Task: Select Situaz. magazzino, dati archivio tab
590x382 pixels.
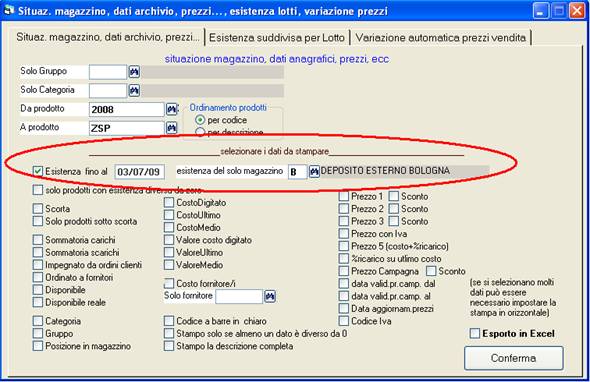Action: pos(108,37)
